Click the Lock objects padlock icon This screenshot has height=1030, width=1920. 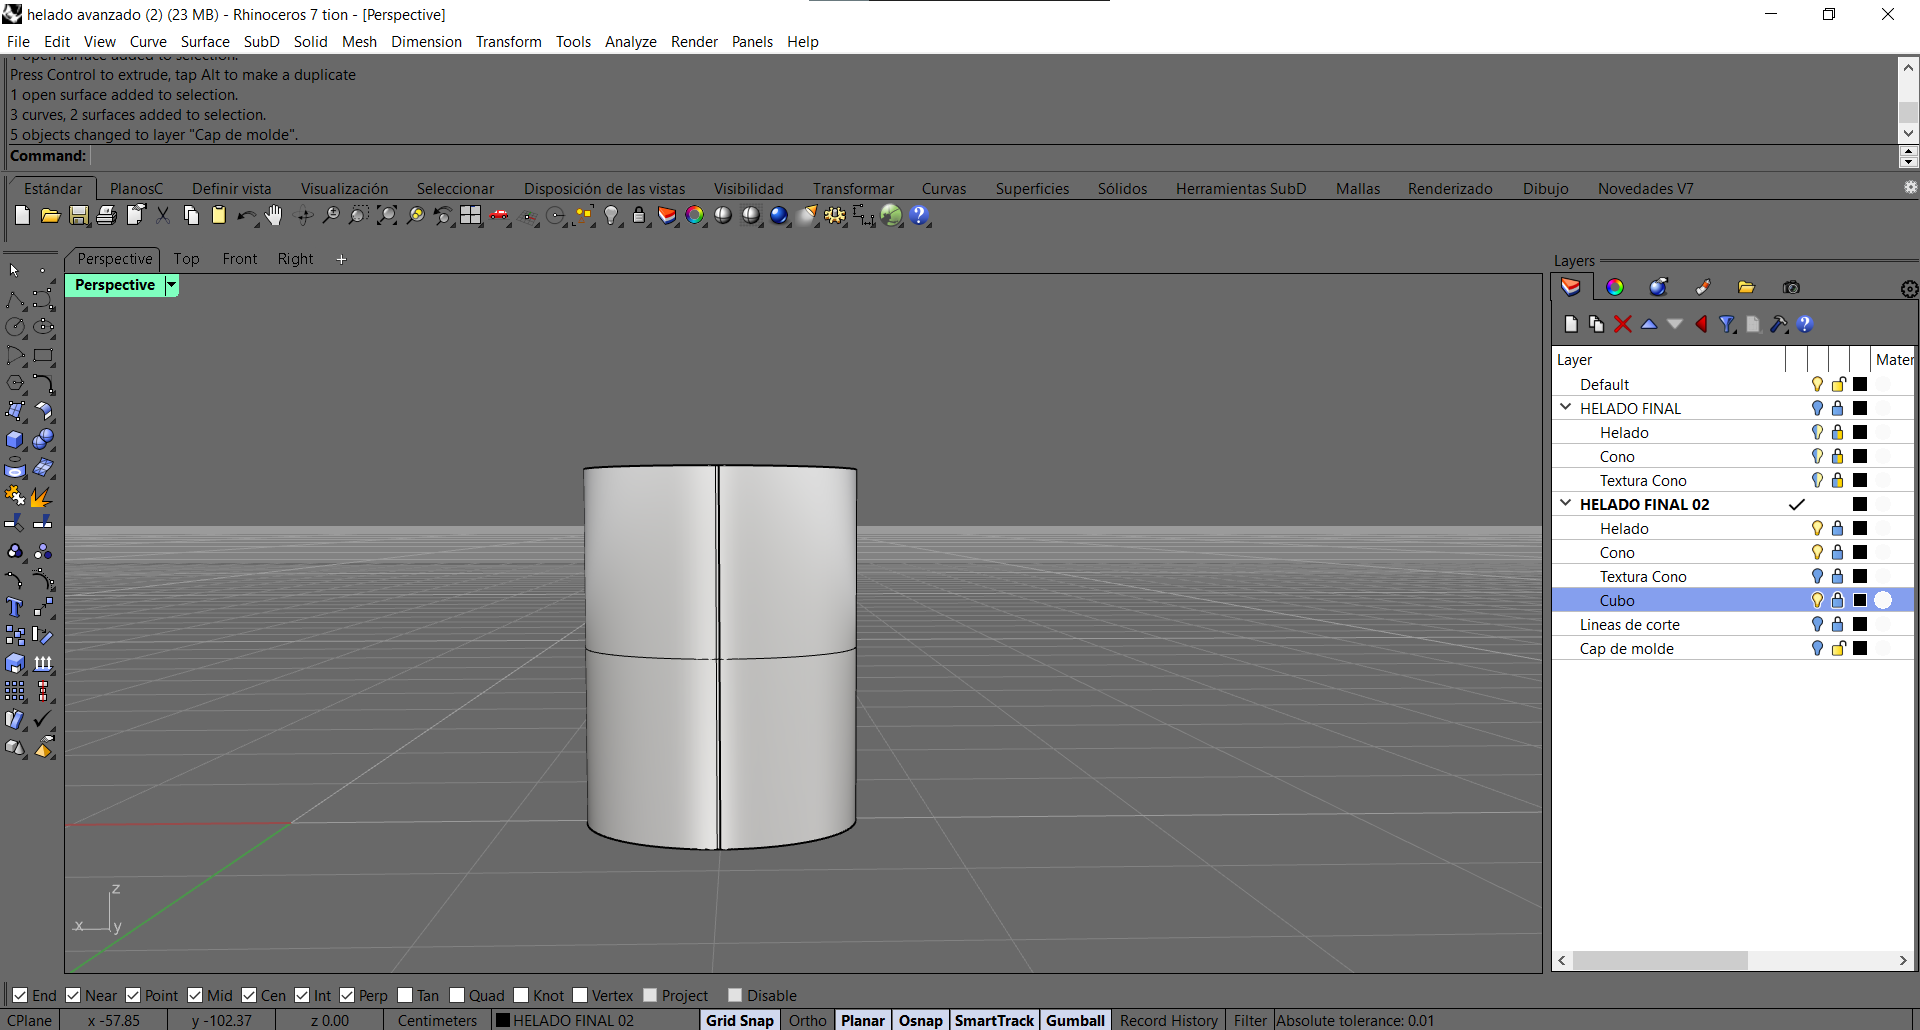[x=639, y=215]
